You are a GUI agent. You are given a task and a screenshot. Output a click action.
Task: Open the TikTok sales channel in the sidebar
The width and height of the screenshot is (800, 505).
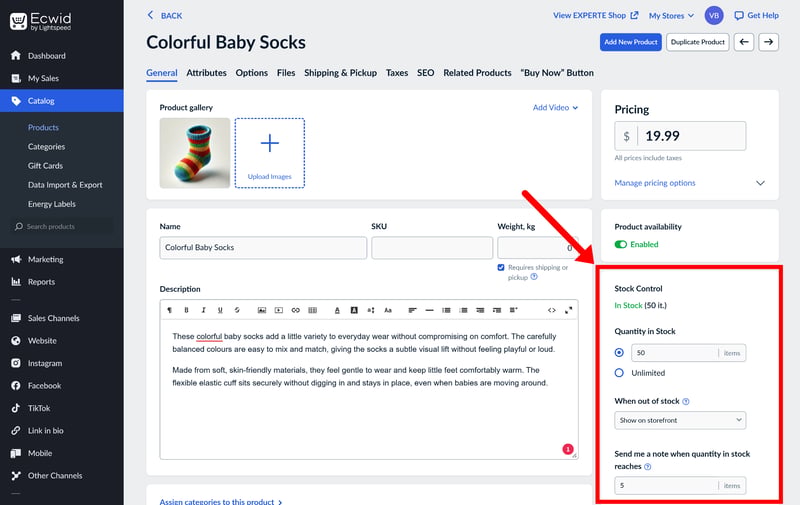(x=39, y=408)
